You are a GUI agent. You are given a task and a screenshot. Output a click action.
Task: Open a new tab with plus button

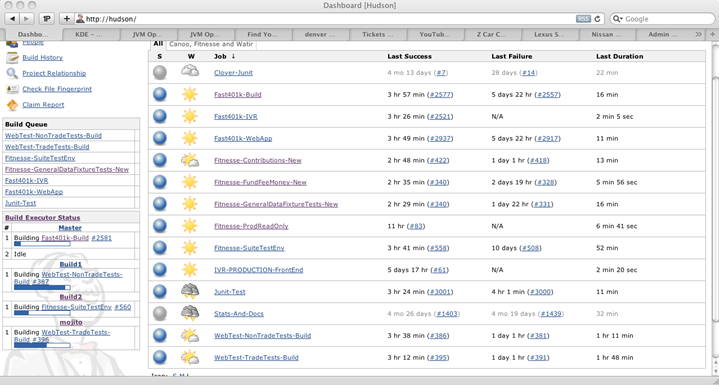[712, 34]
